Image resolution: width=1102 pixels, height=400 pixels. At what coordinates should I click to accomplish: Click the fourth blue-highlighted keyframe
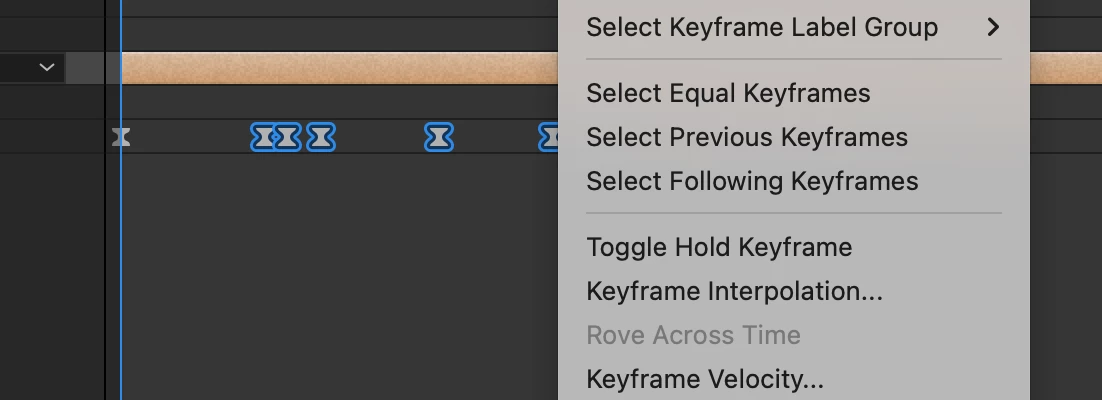tap(439, 137)
